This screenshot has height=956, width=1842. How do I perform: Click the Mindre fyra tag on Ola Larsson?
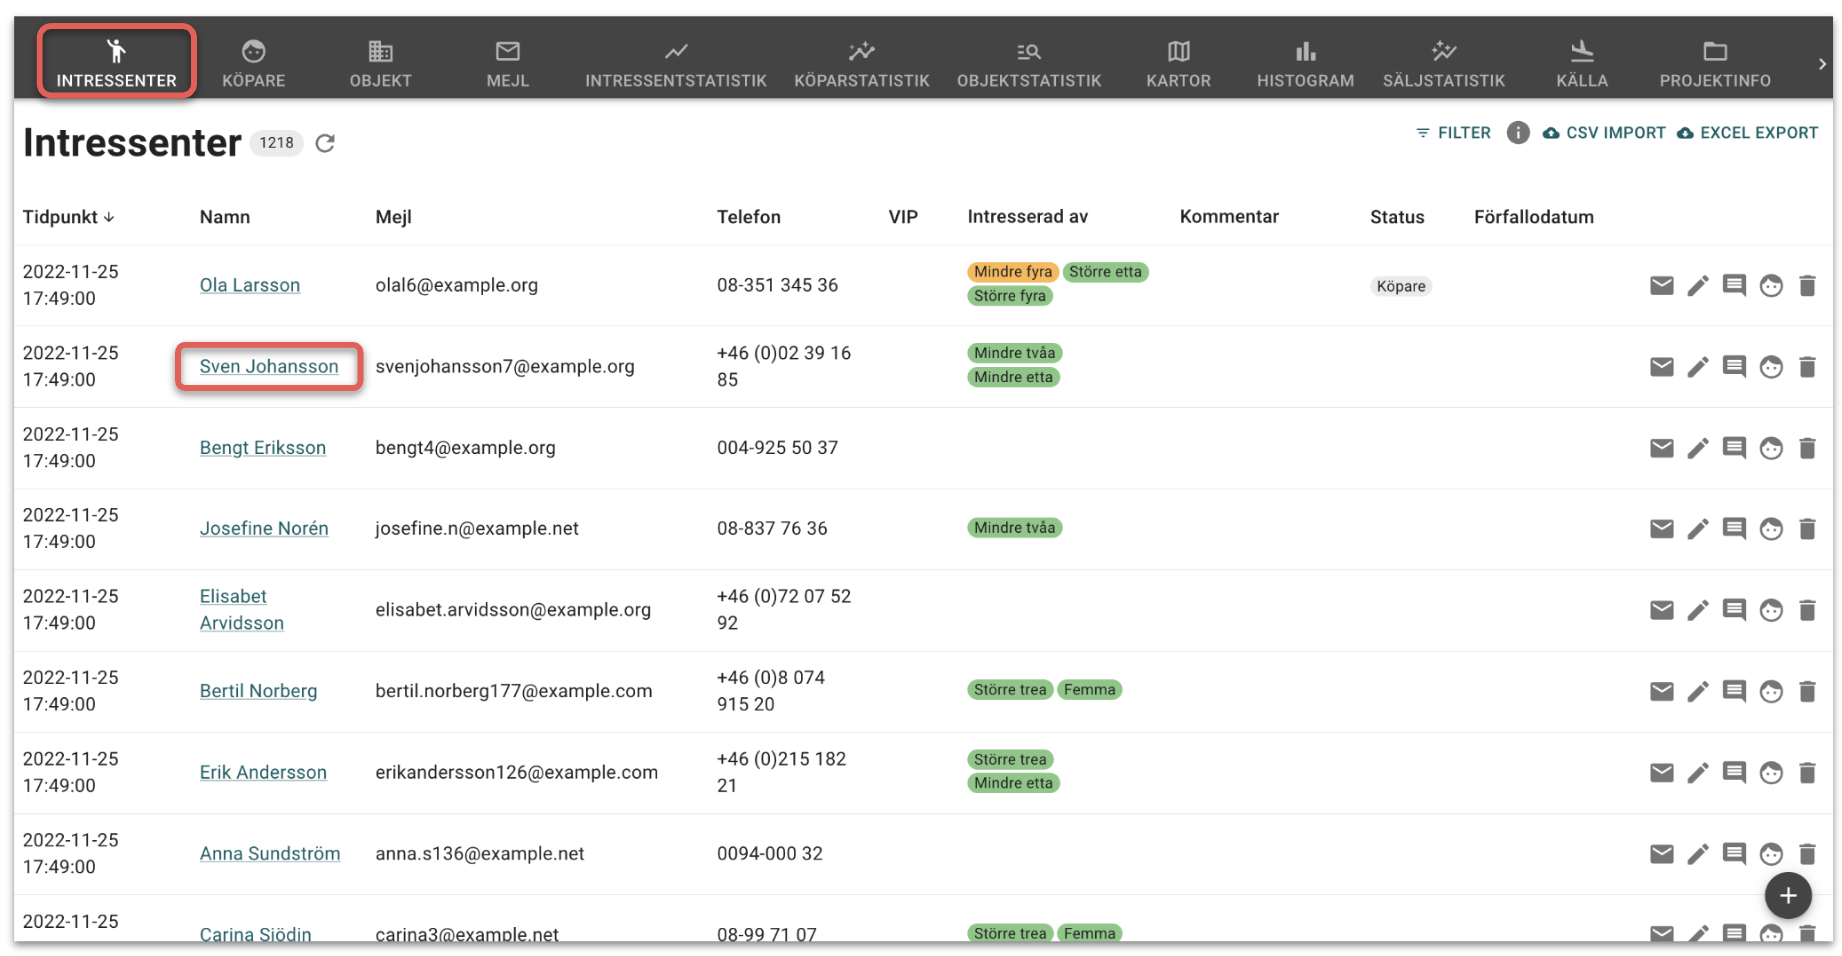point(1012,272)
